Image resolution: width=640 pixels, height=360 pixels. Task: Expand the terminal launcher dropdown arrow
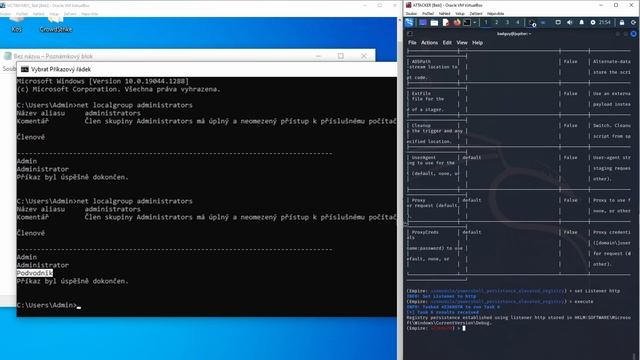[475, 23]
